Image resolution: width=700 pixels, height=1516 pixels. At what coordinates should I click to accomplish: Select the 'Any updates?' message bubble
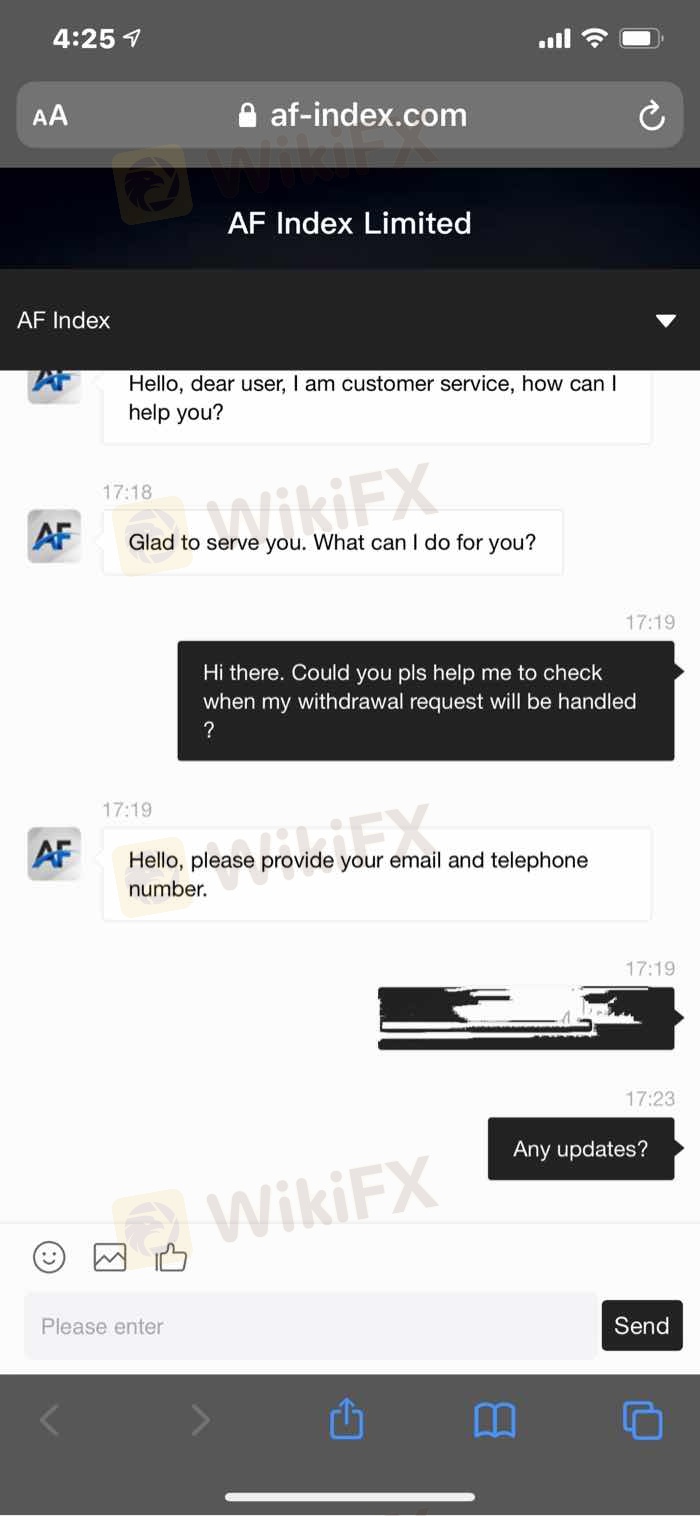click(x=580, y=1149)
